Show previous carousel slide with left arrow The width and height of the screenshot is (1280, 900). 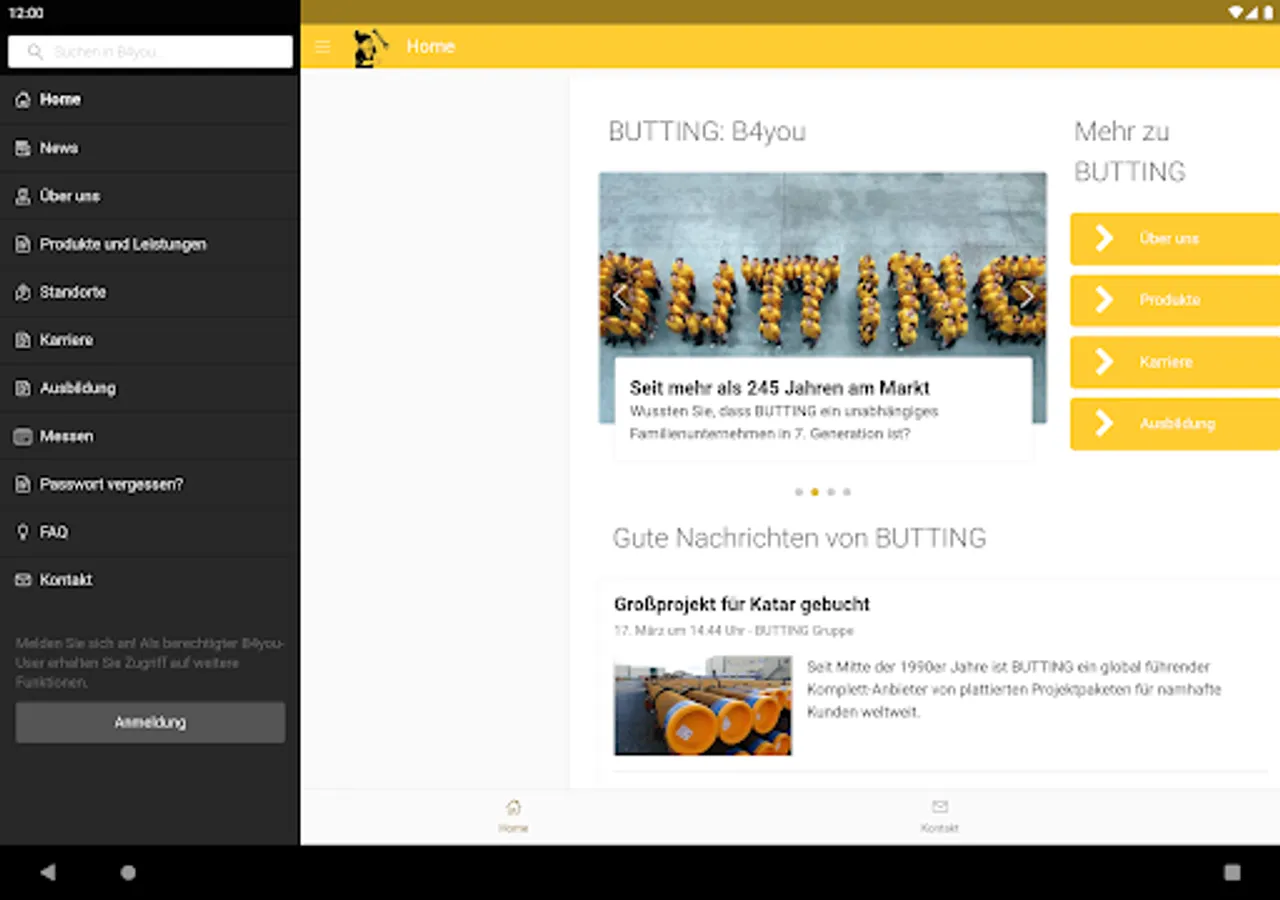pyautogui.click(x=619, y=297)
